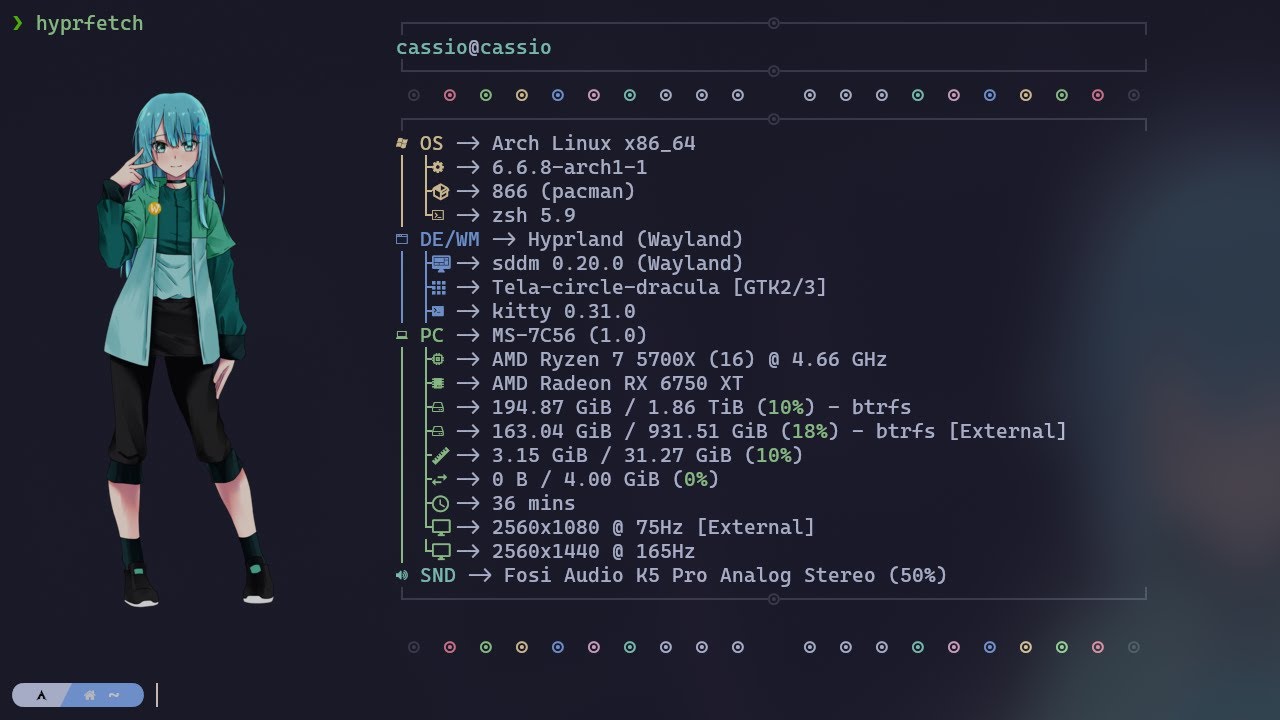Click the monitor icon beside 2560x1440 @ 165Hz
This screenshot has height=720, width=1280.
tap(441, 552)
